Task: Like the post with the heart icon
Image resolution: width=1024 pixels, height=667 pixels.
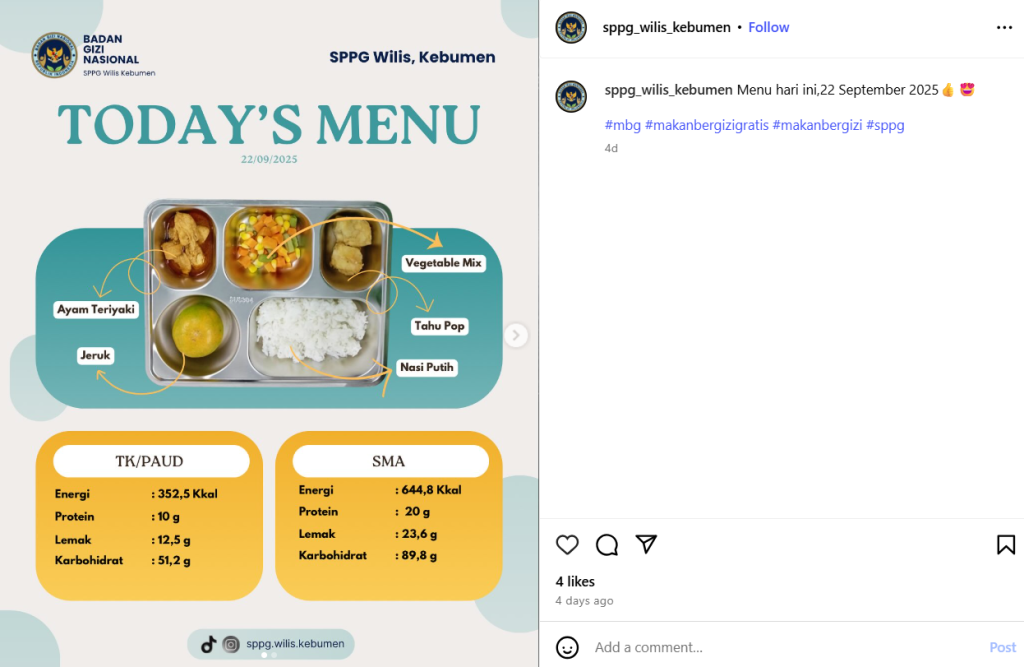Action: coord(567,544)
